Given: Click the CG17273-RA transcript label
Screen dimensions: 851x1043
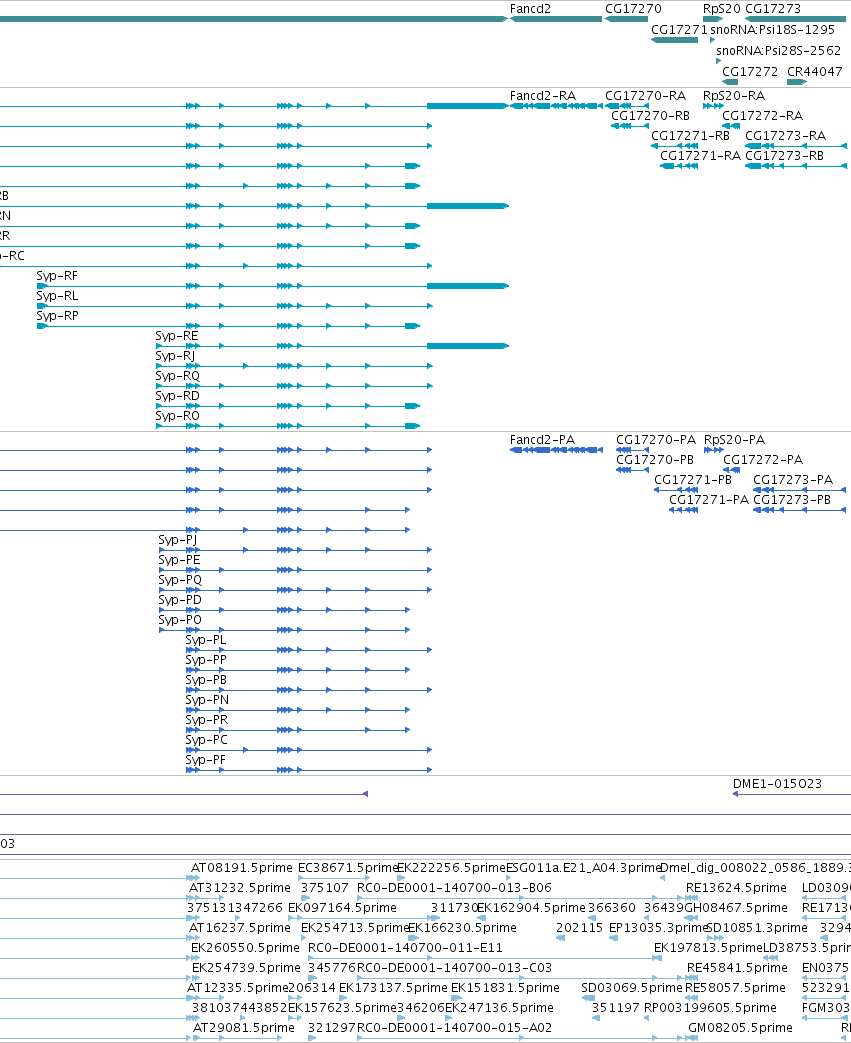Looking at the screenshot, I should [785, 136].
